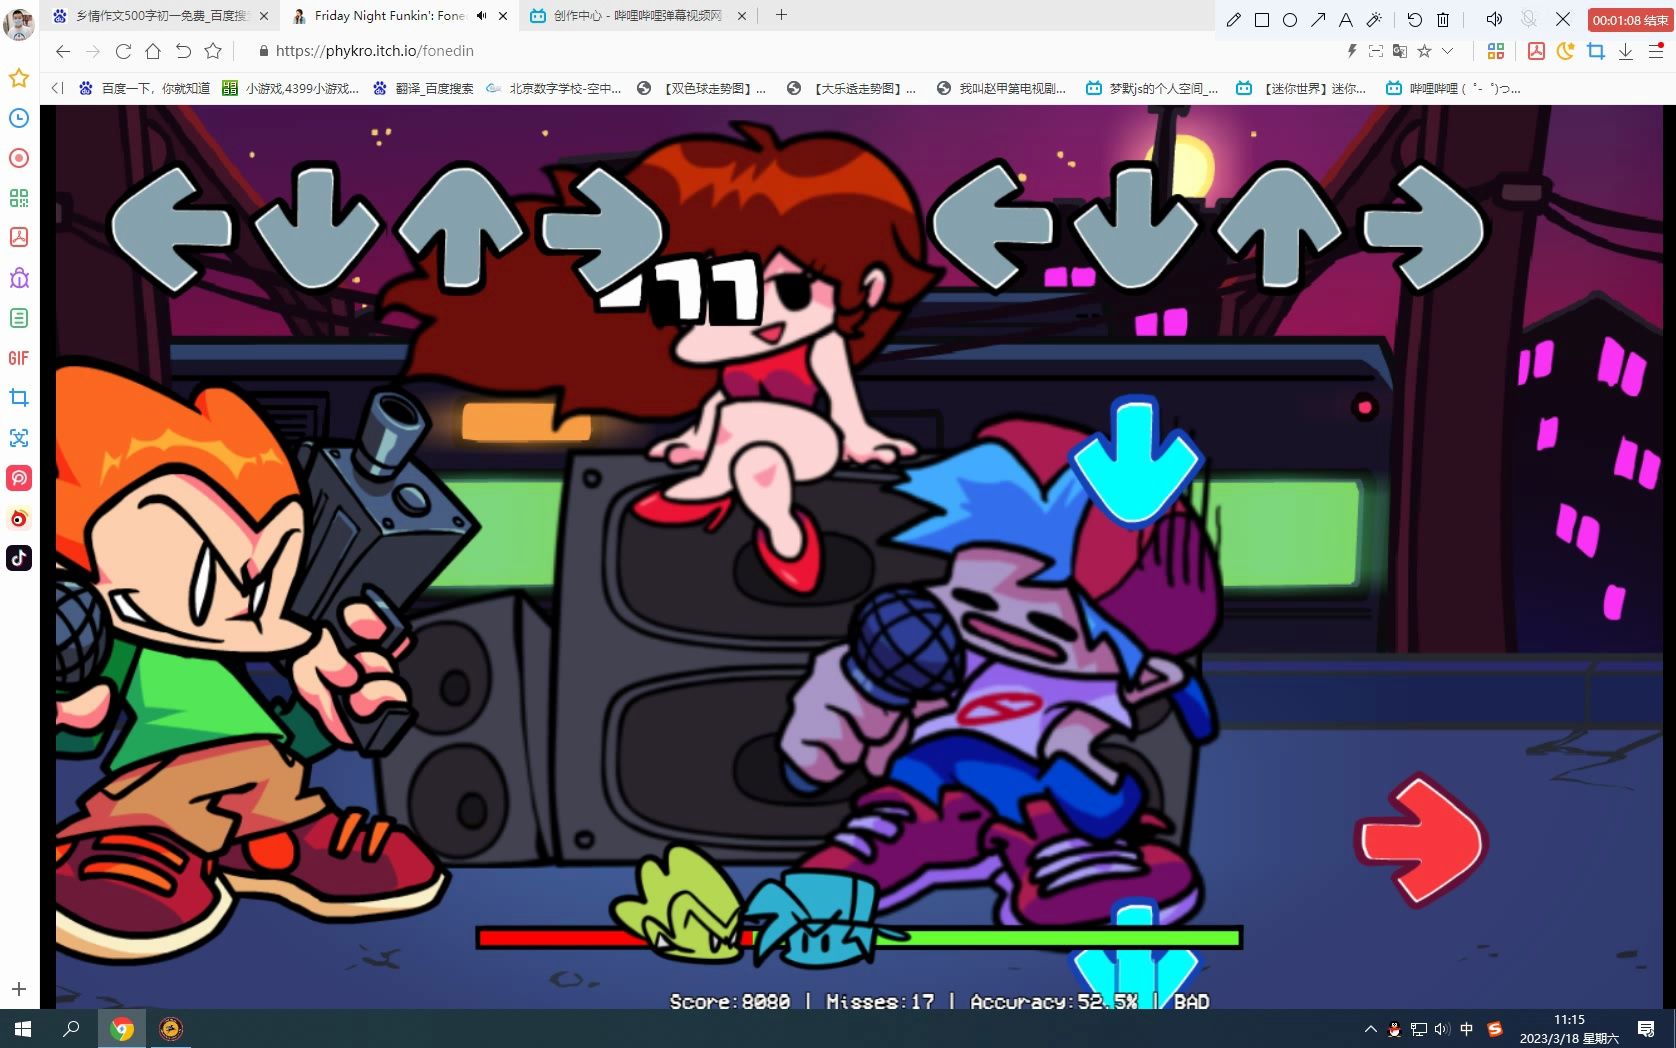
Task: Click the address bar URL phykro.itch.io/fonedin
Action: tap(374, 51)
